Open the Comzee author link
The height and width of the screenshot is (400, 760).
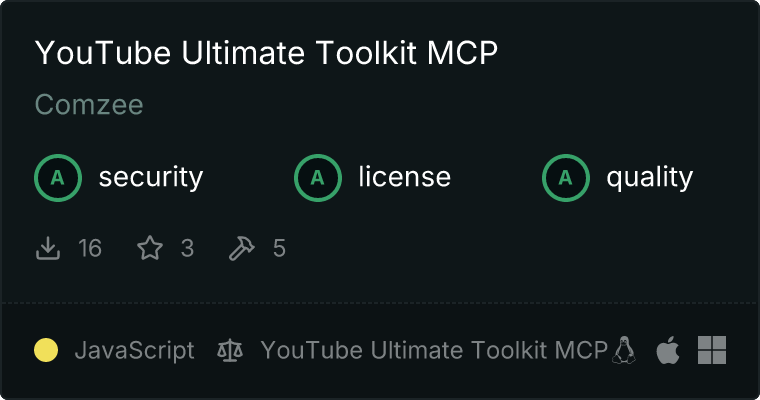tap(89, 105)
